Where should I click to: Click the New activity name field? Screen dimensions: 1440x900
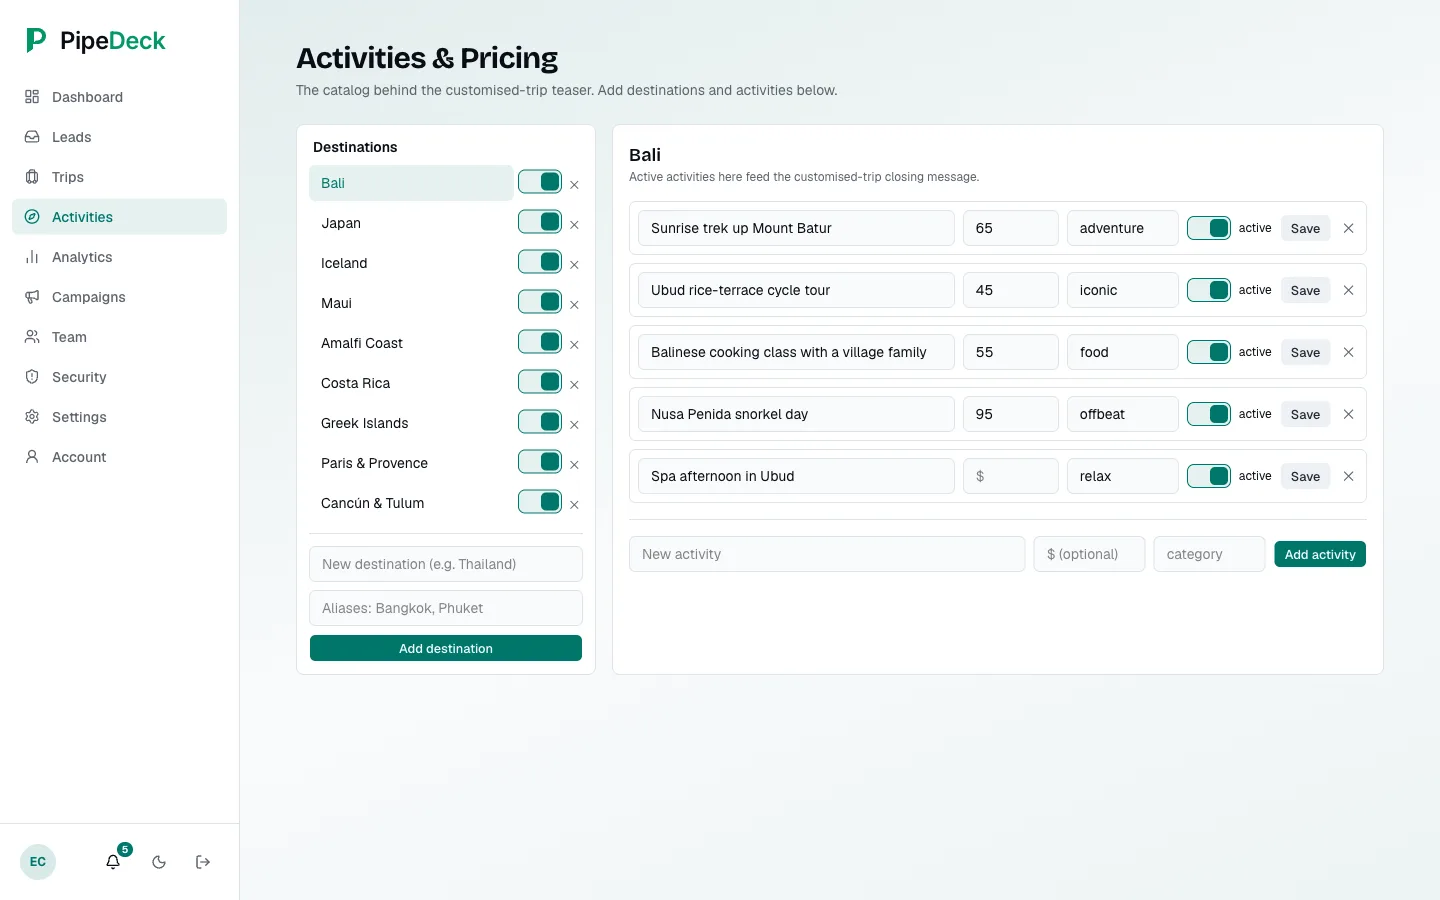(827, 554)
